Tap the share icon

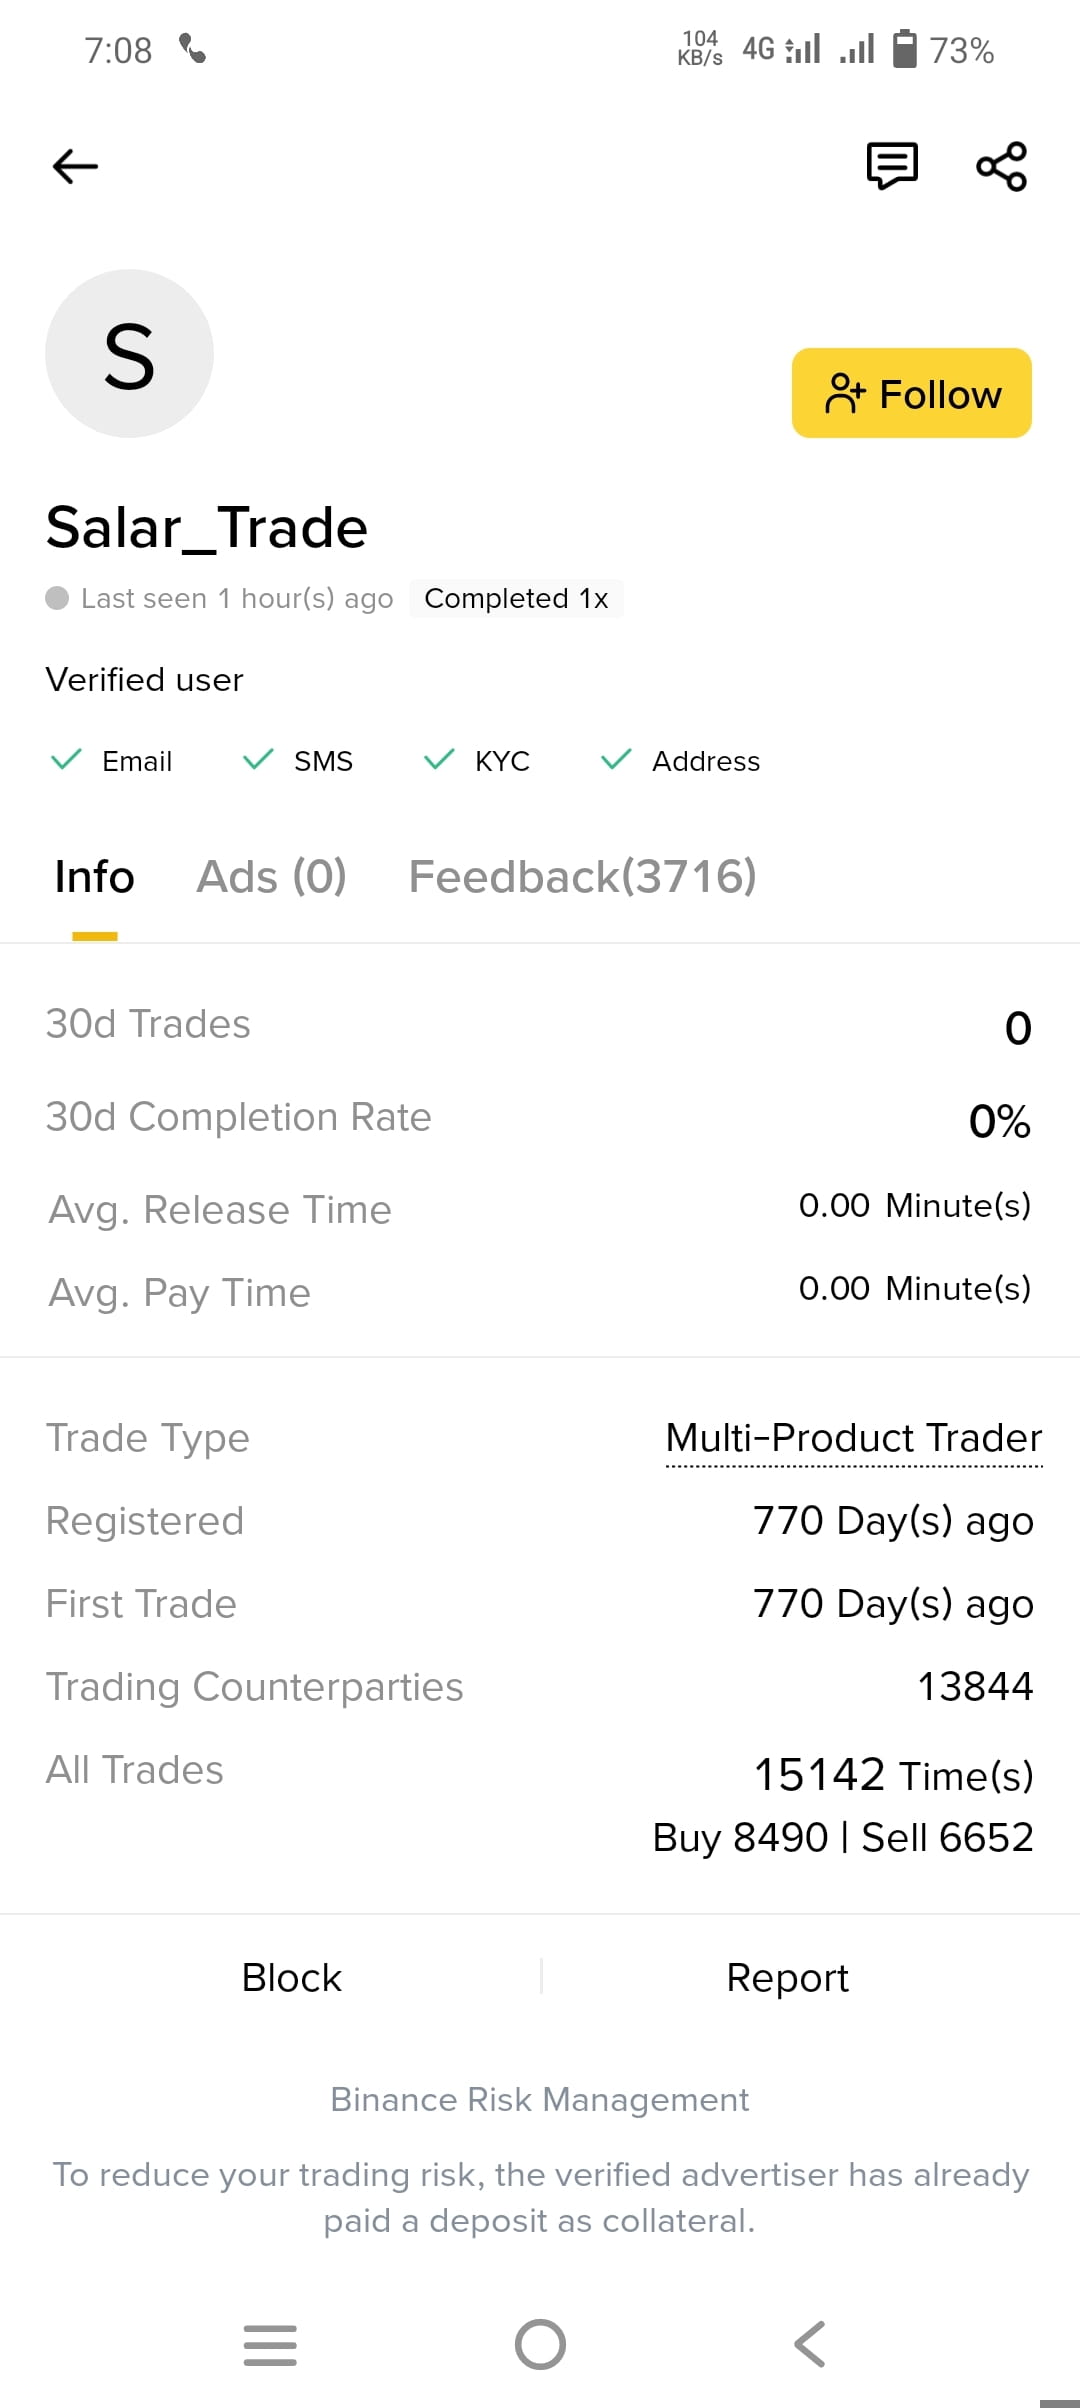point(1002,166)
